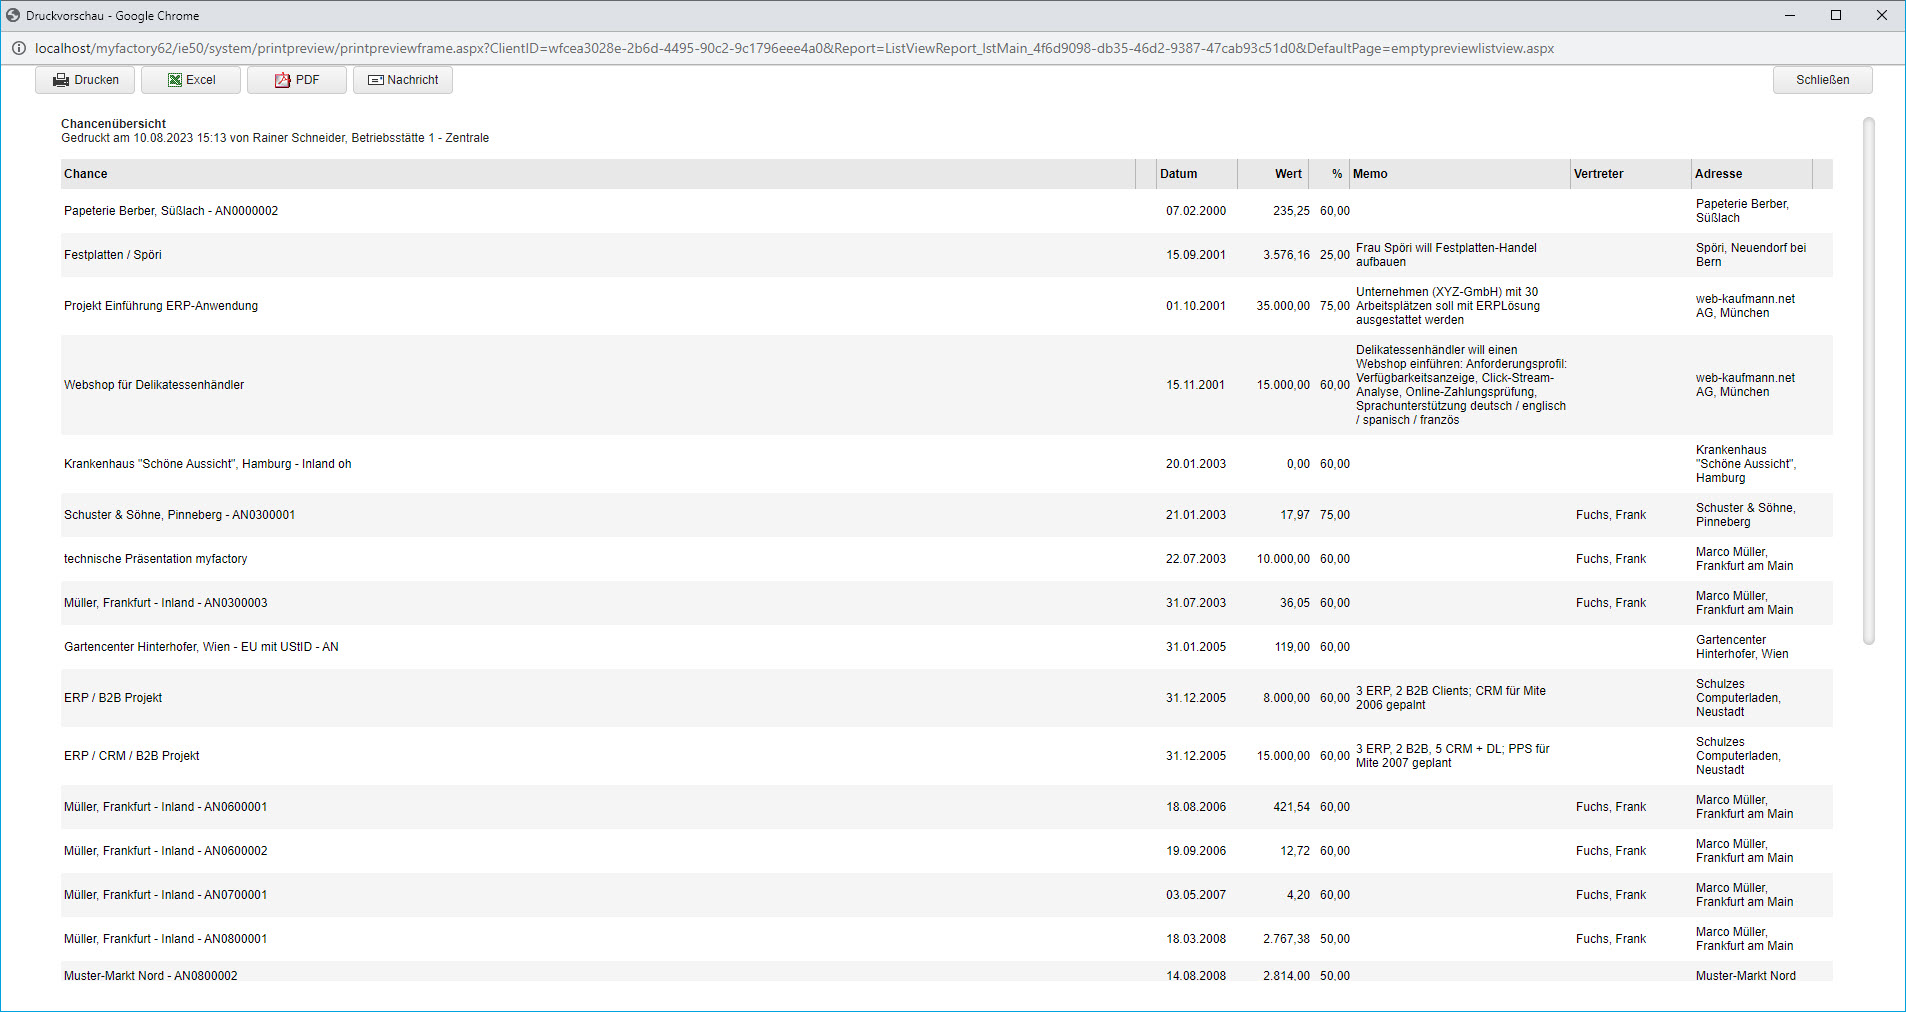Viewport: 1906px width, 1012px height.
Task: Select row Muster-Markt Nord - AN0800002
Action: [x=946, y=972]
